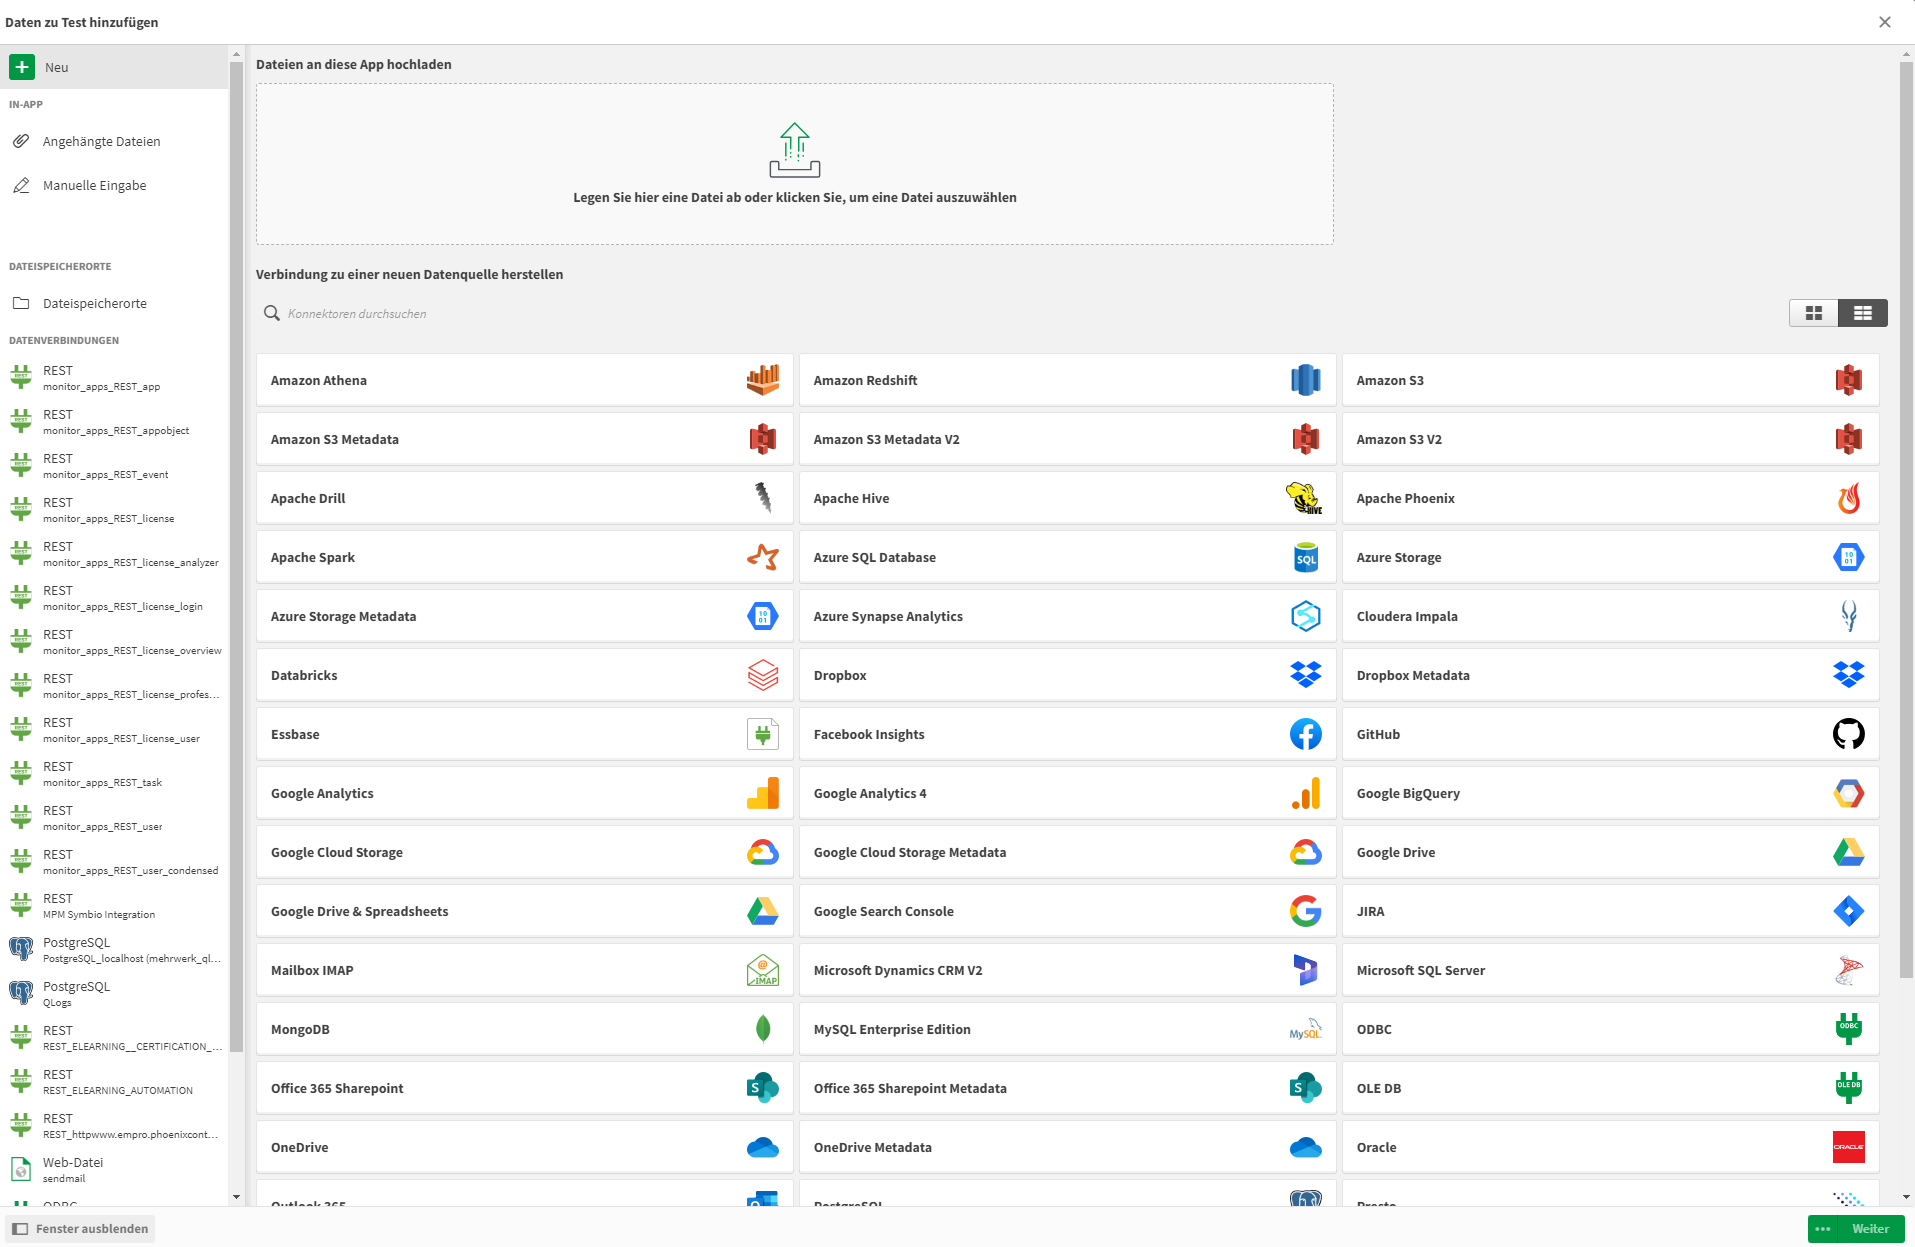Viewport: 1915px width, 1247px height.
Task: Click the Weiter button
Action: coord(1870,1229)
